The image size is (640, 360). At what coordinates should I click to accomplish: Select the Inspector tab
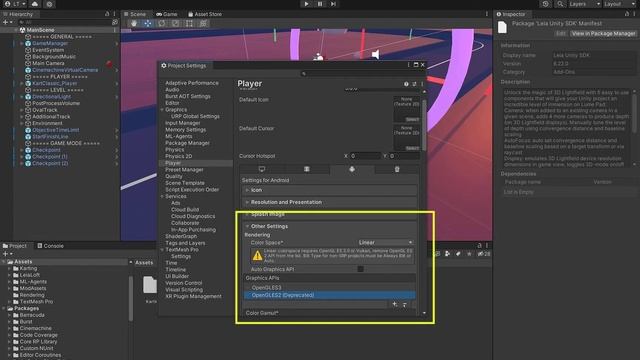[511, 14]
